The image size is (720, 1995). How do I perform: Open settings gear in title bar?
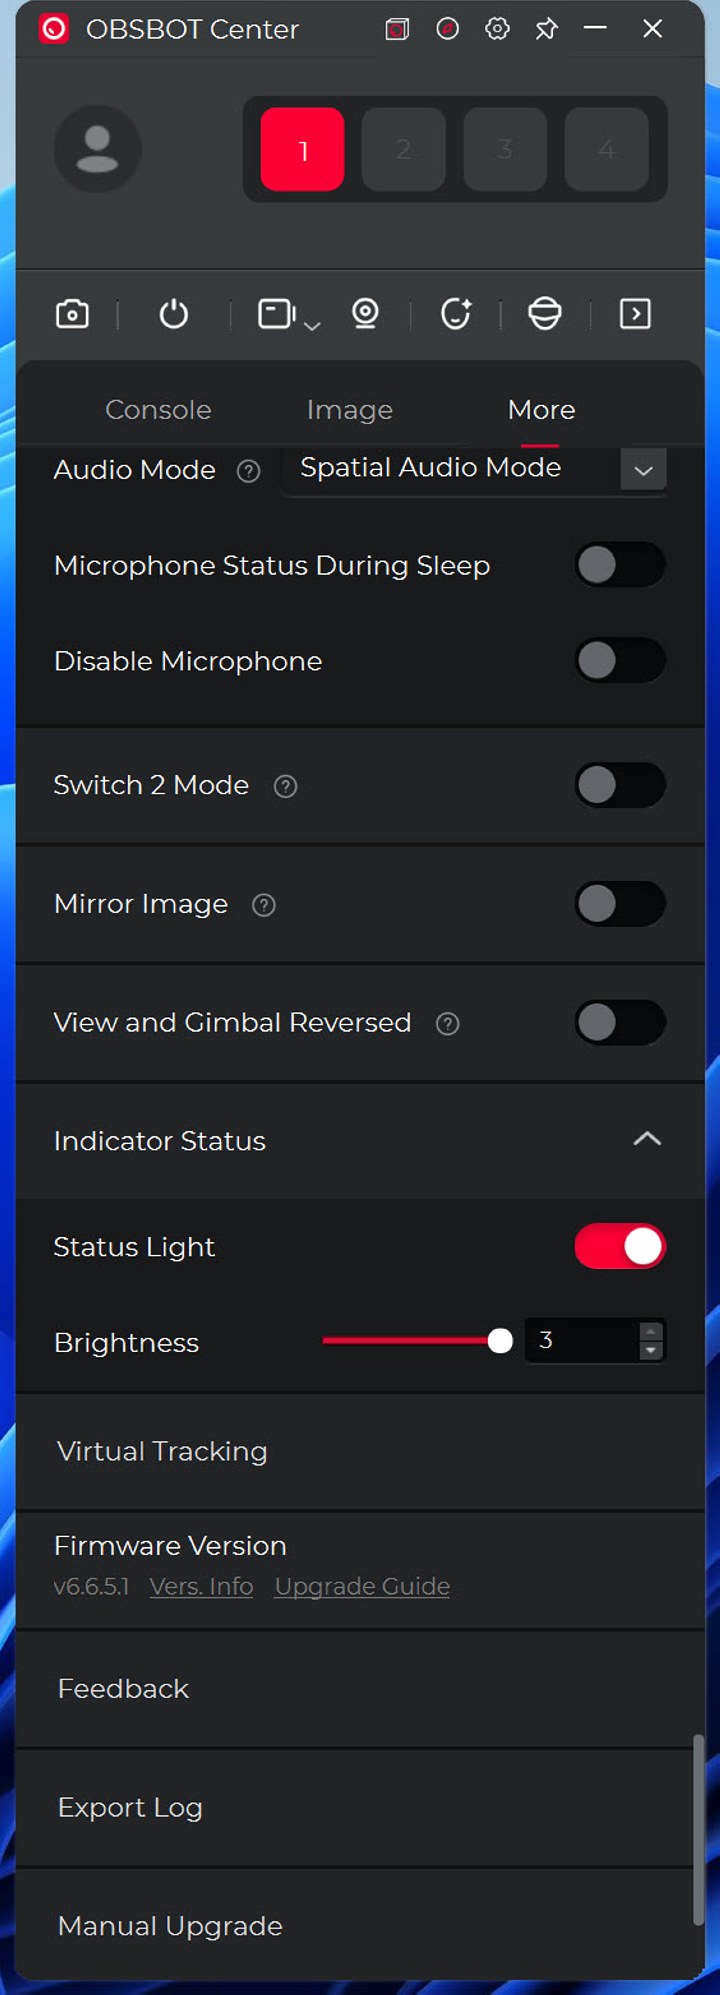tap(497, 29)
